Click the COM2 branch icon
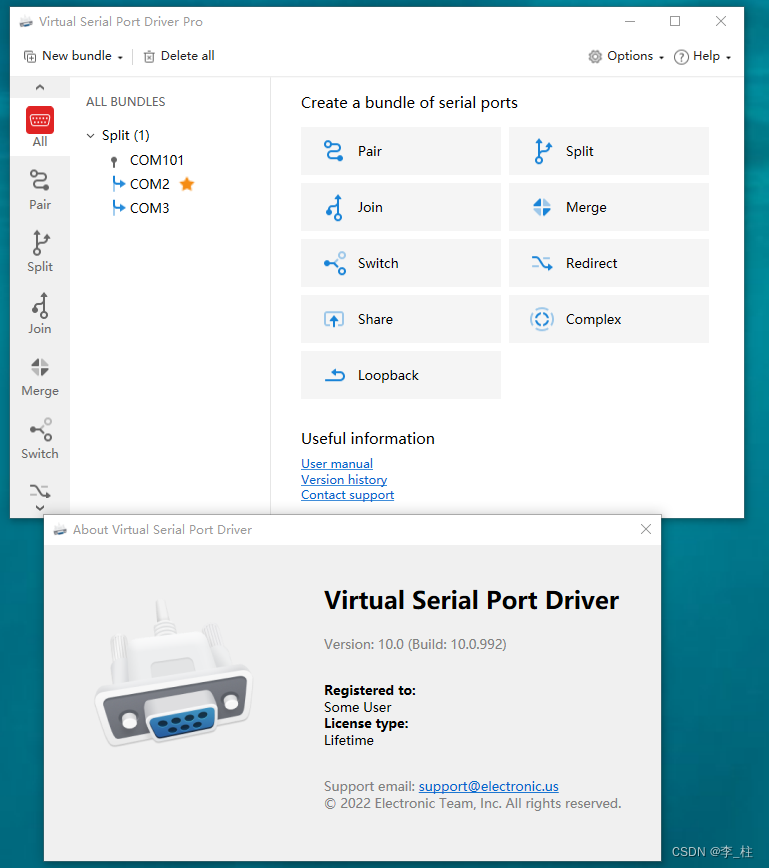 (118, 183)
